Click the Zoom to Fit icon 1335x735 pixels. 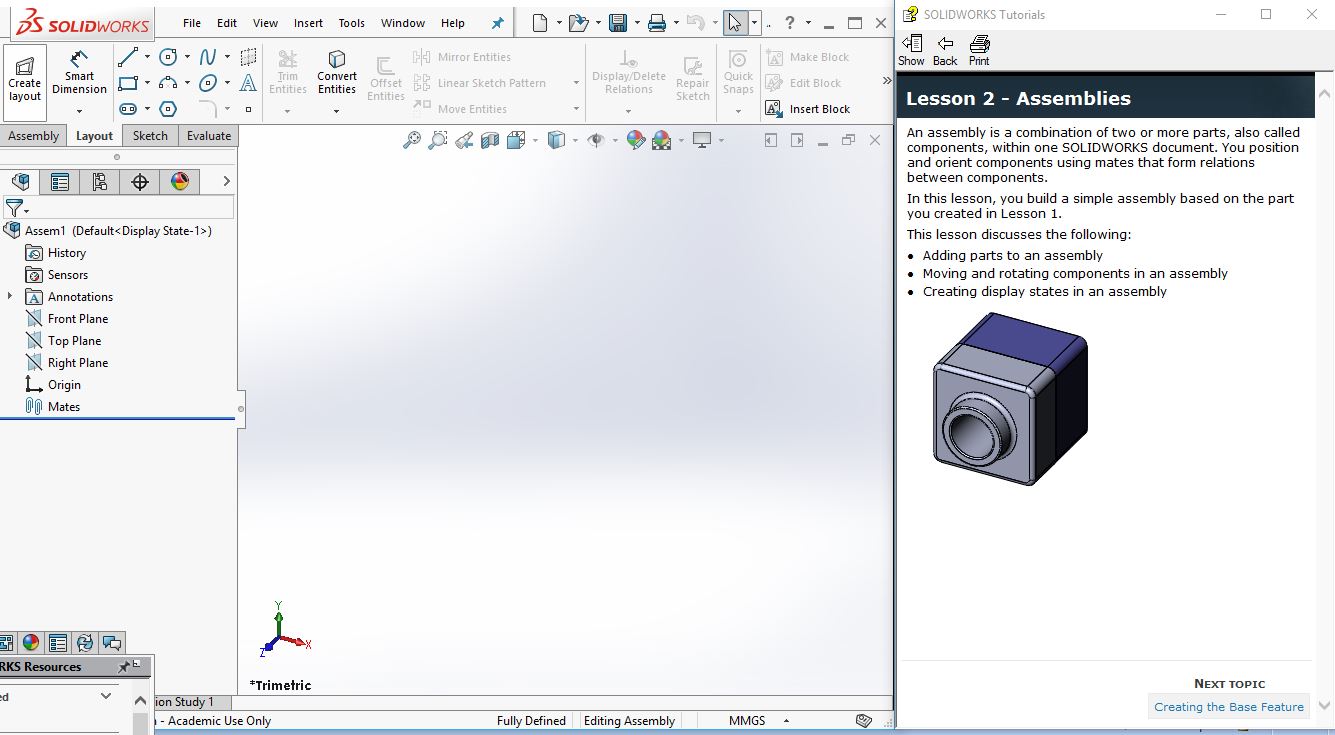click(x=412, y=141)
